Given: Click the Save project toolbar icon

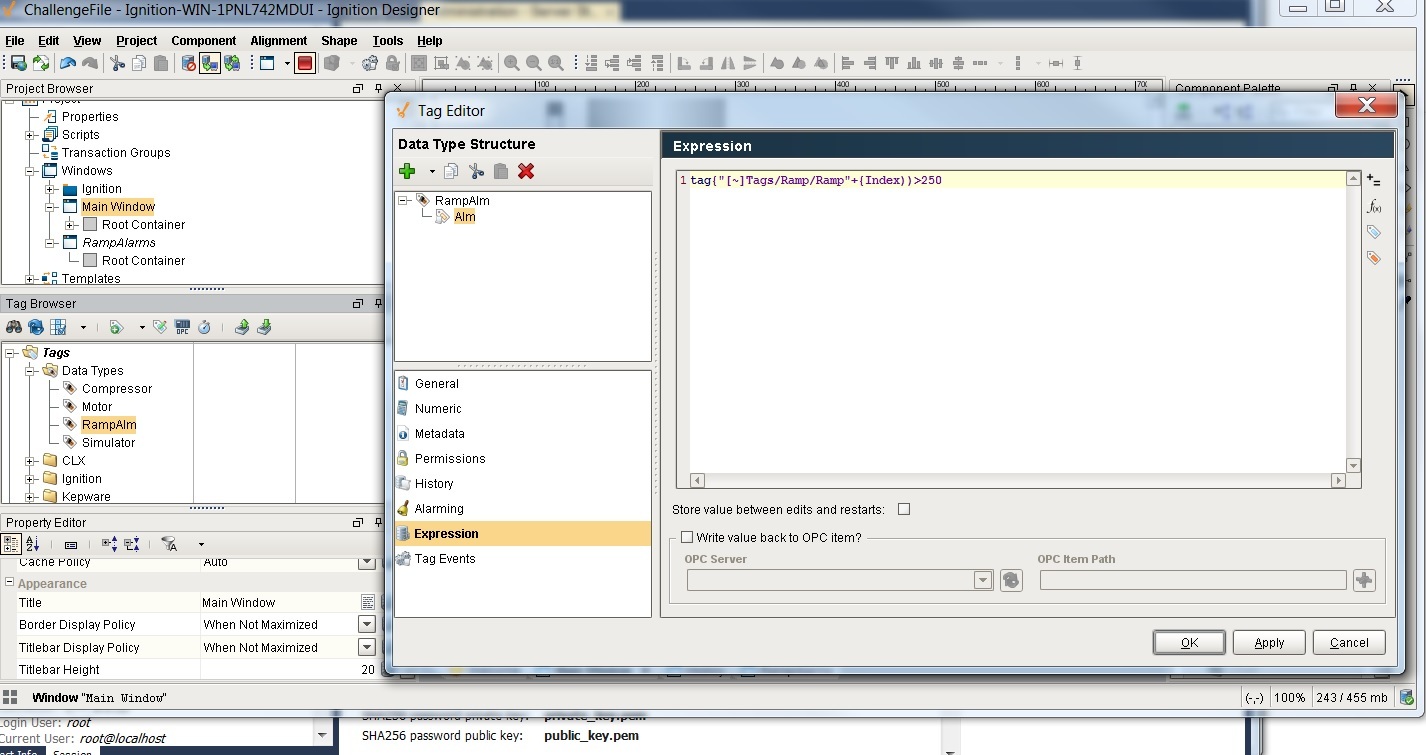Looking at the screenshot, I should (x=18, y=63).
